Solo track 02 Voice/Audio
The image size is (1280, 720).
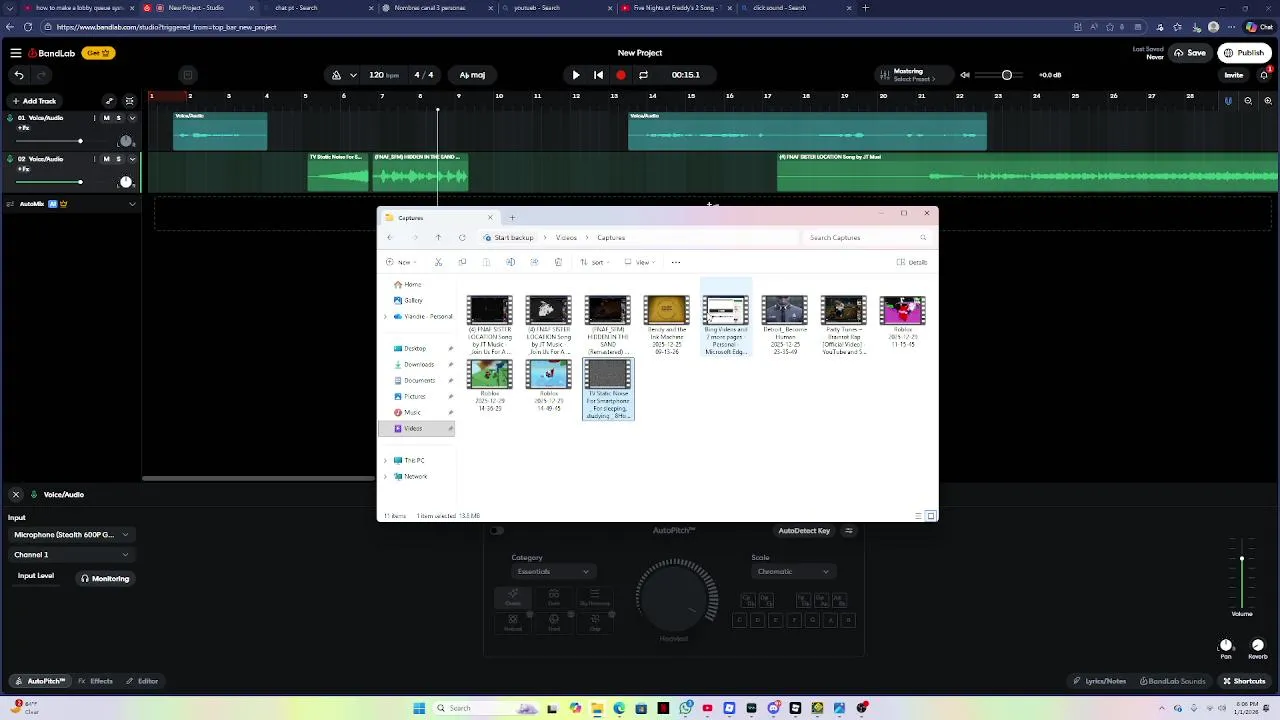[x=118, y=159]
